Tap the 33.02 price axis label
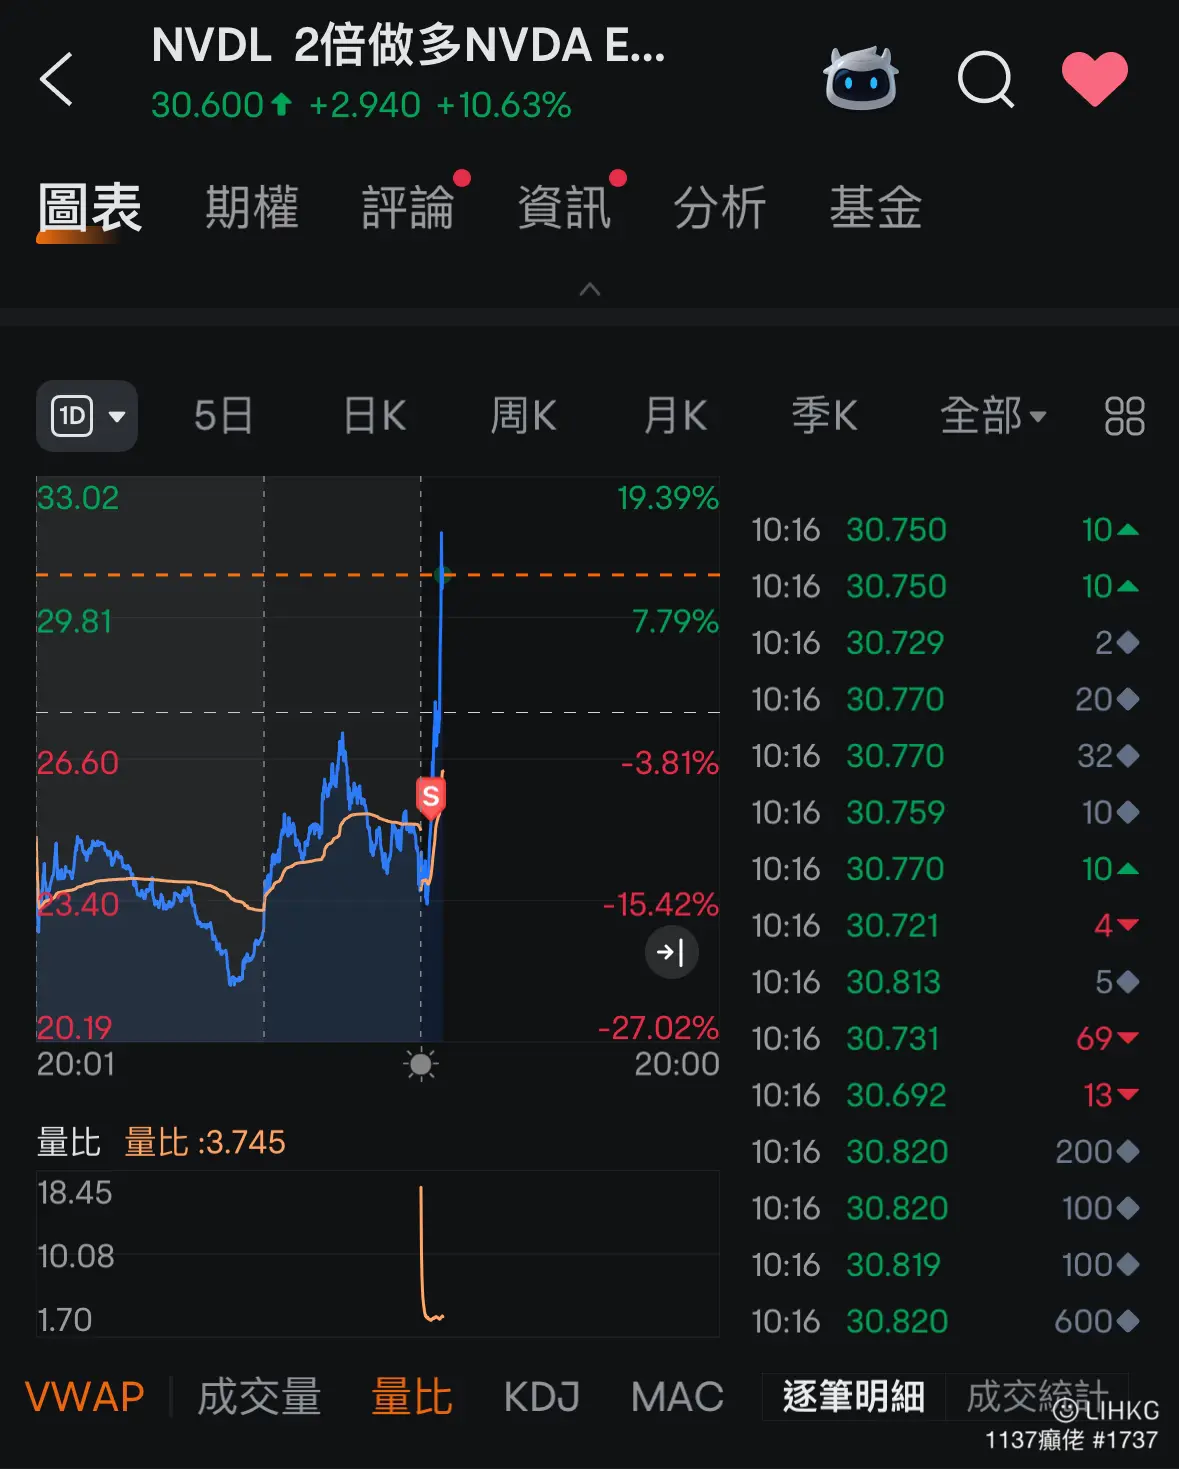The height and width of the screenshot is (1469, 1179). tap(78, 498)
